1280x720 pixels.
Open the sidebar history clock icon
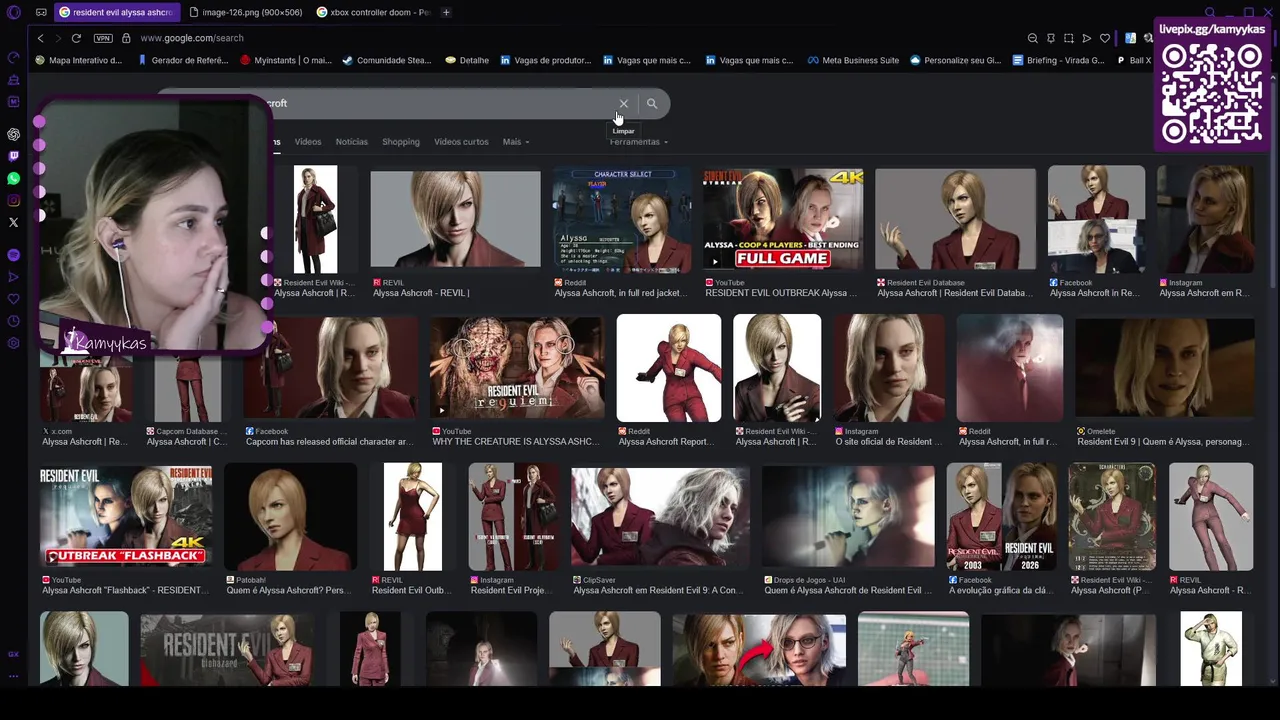point(13,321)
